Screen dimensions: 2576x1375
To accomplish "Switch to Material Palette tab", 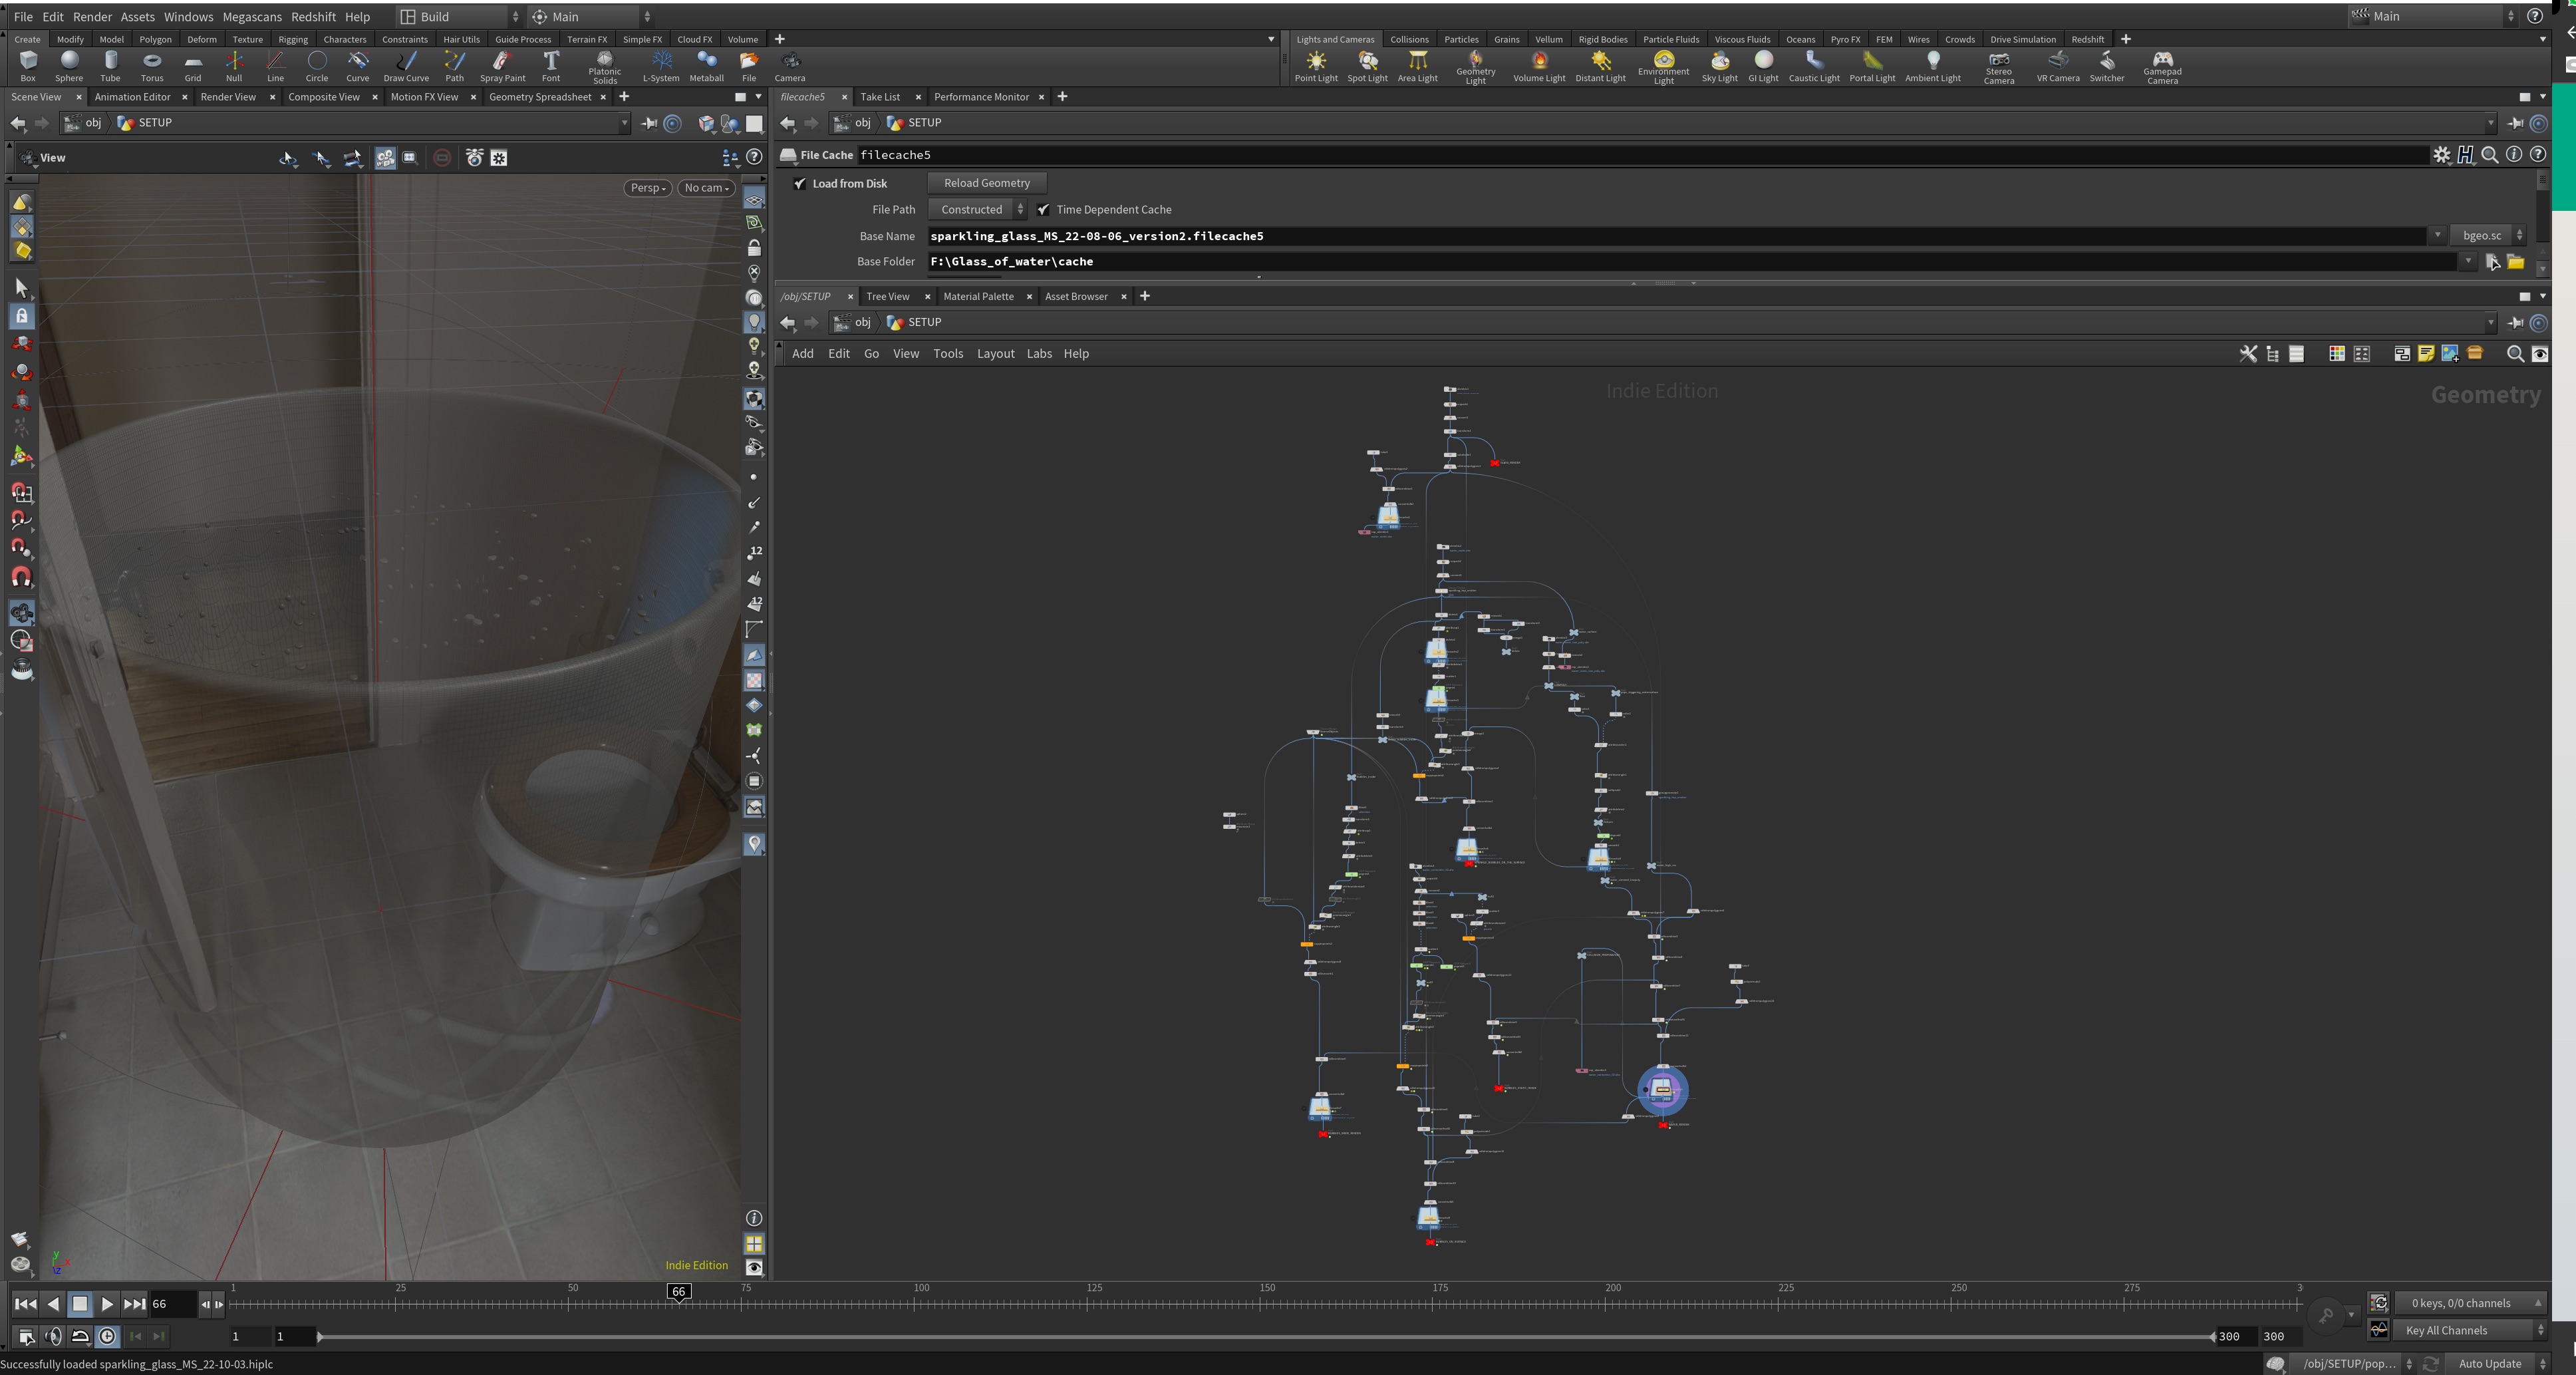I will point(980,295).
